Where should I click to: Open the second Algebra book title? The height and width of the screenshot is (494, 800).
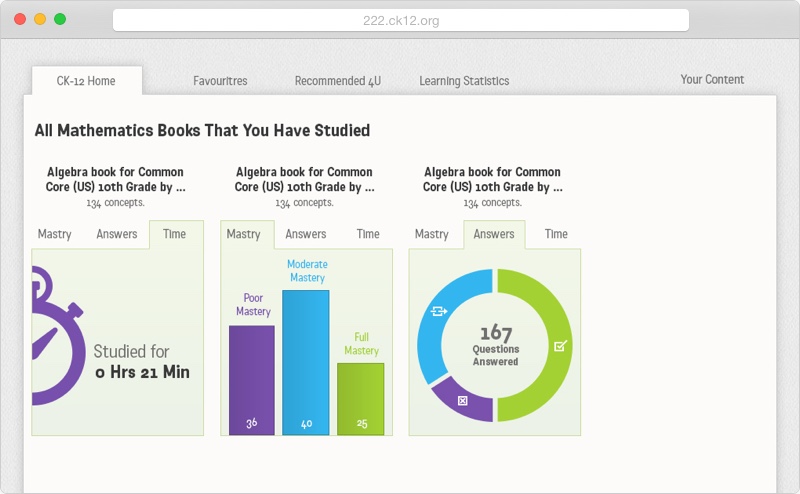(304, 179)
